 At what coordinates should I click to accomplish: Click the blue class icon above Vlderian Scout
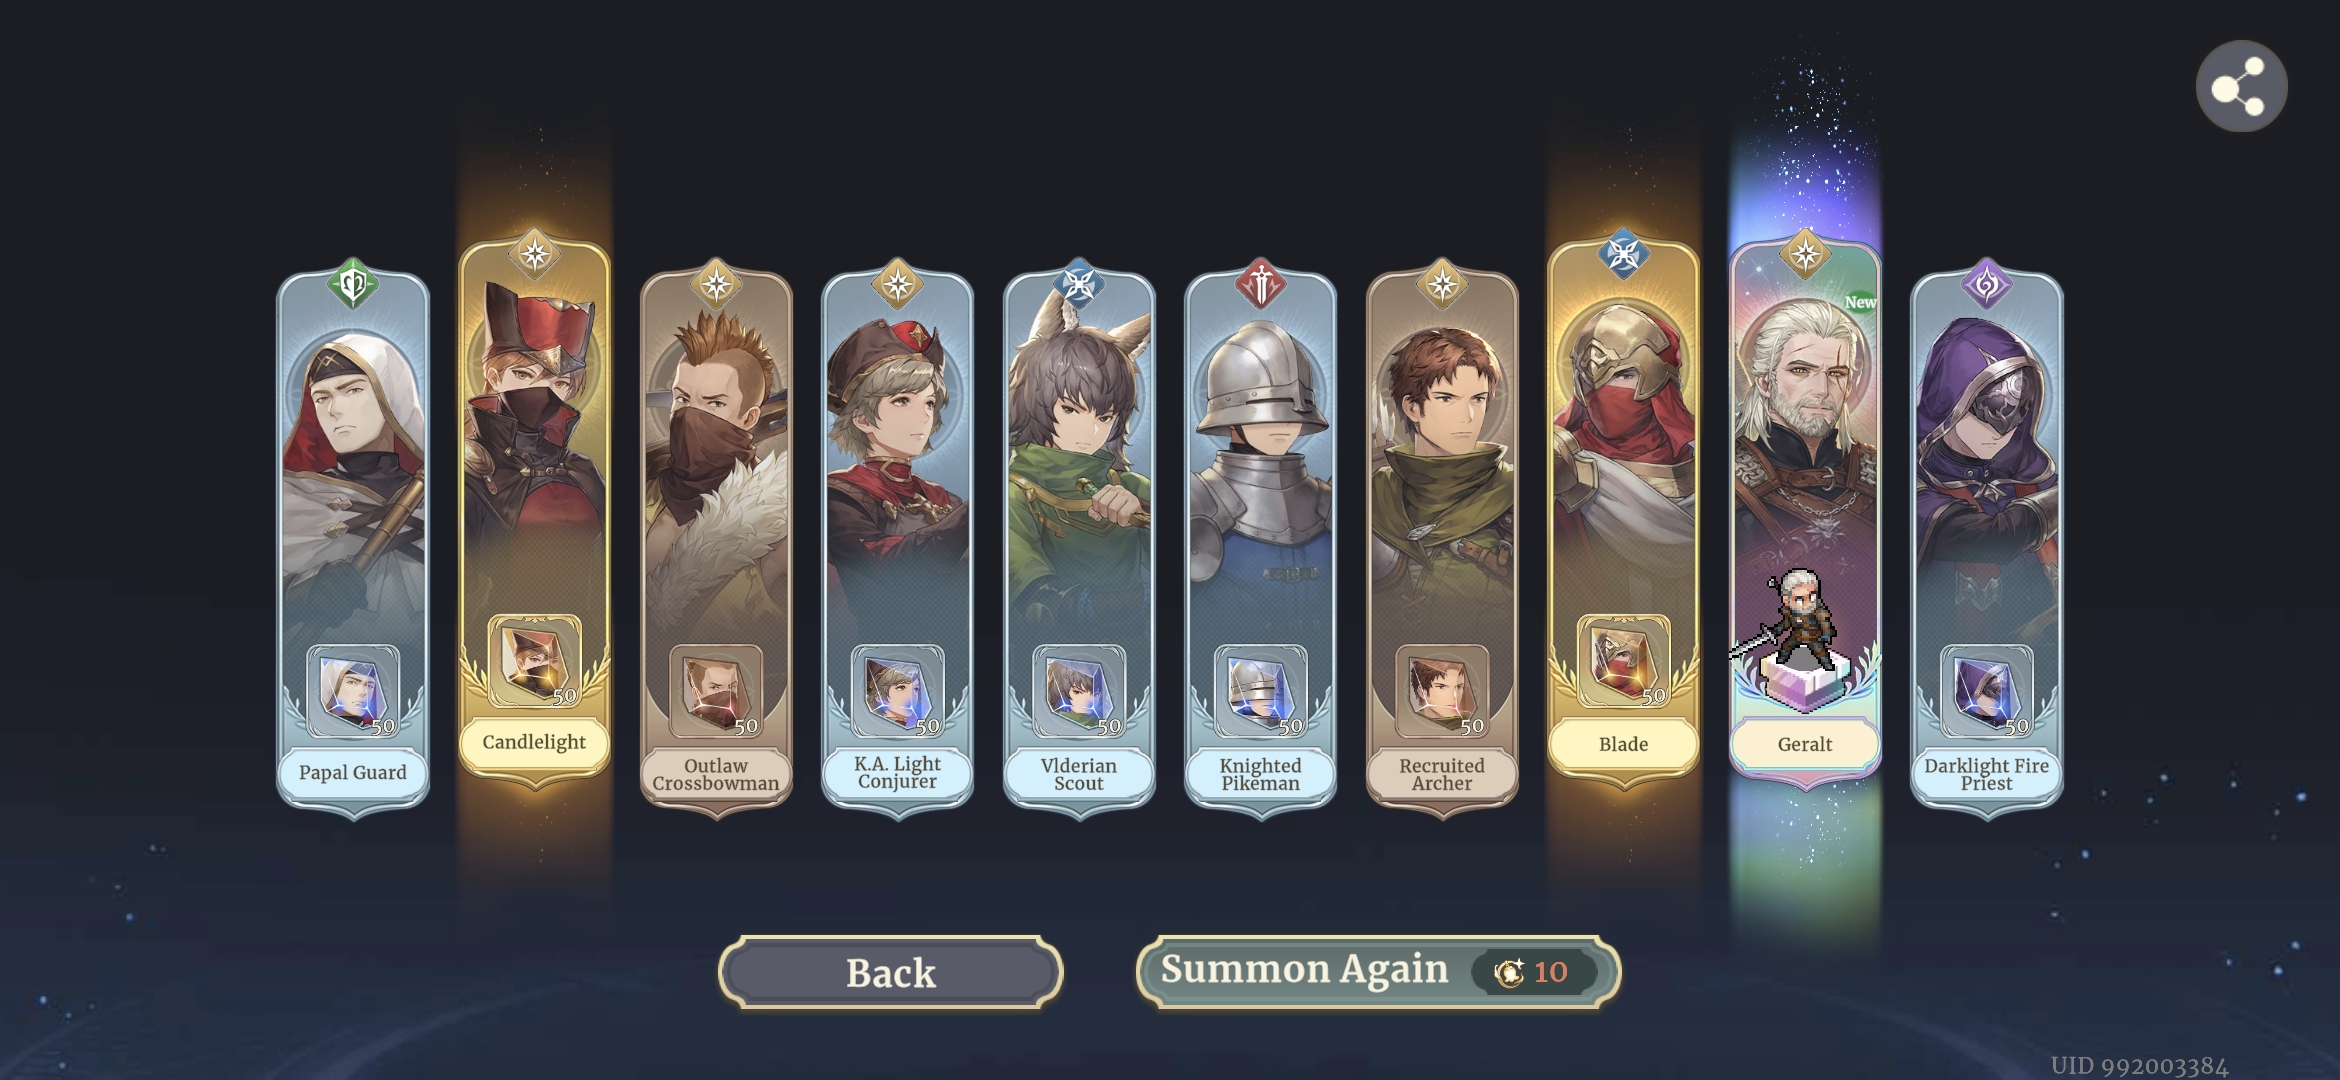coord(1079,285)
